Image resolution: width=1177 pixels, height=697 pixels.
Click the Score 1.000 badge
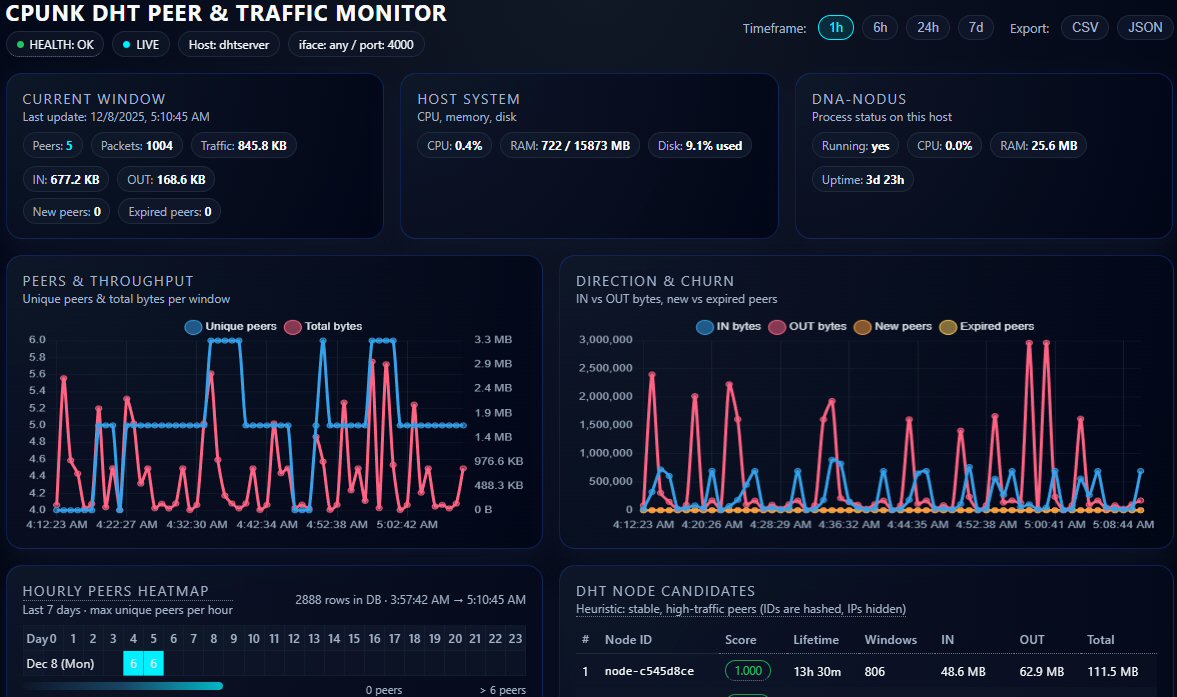point(747,672)
